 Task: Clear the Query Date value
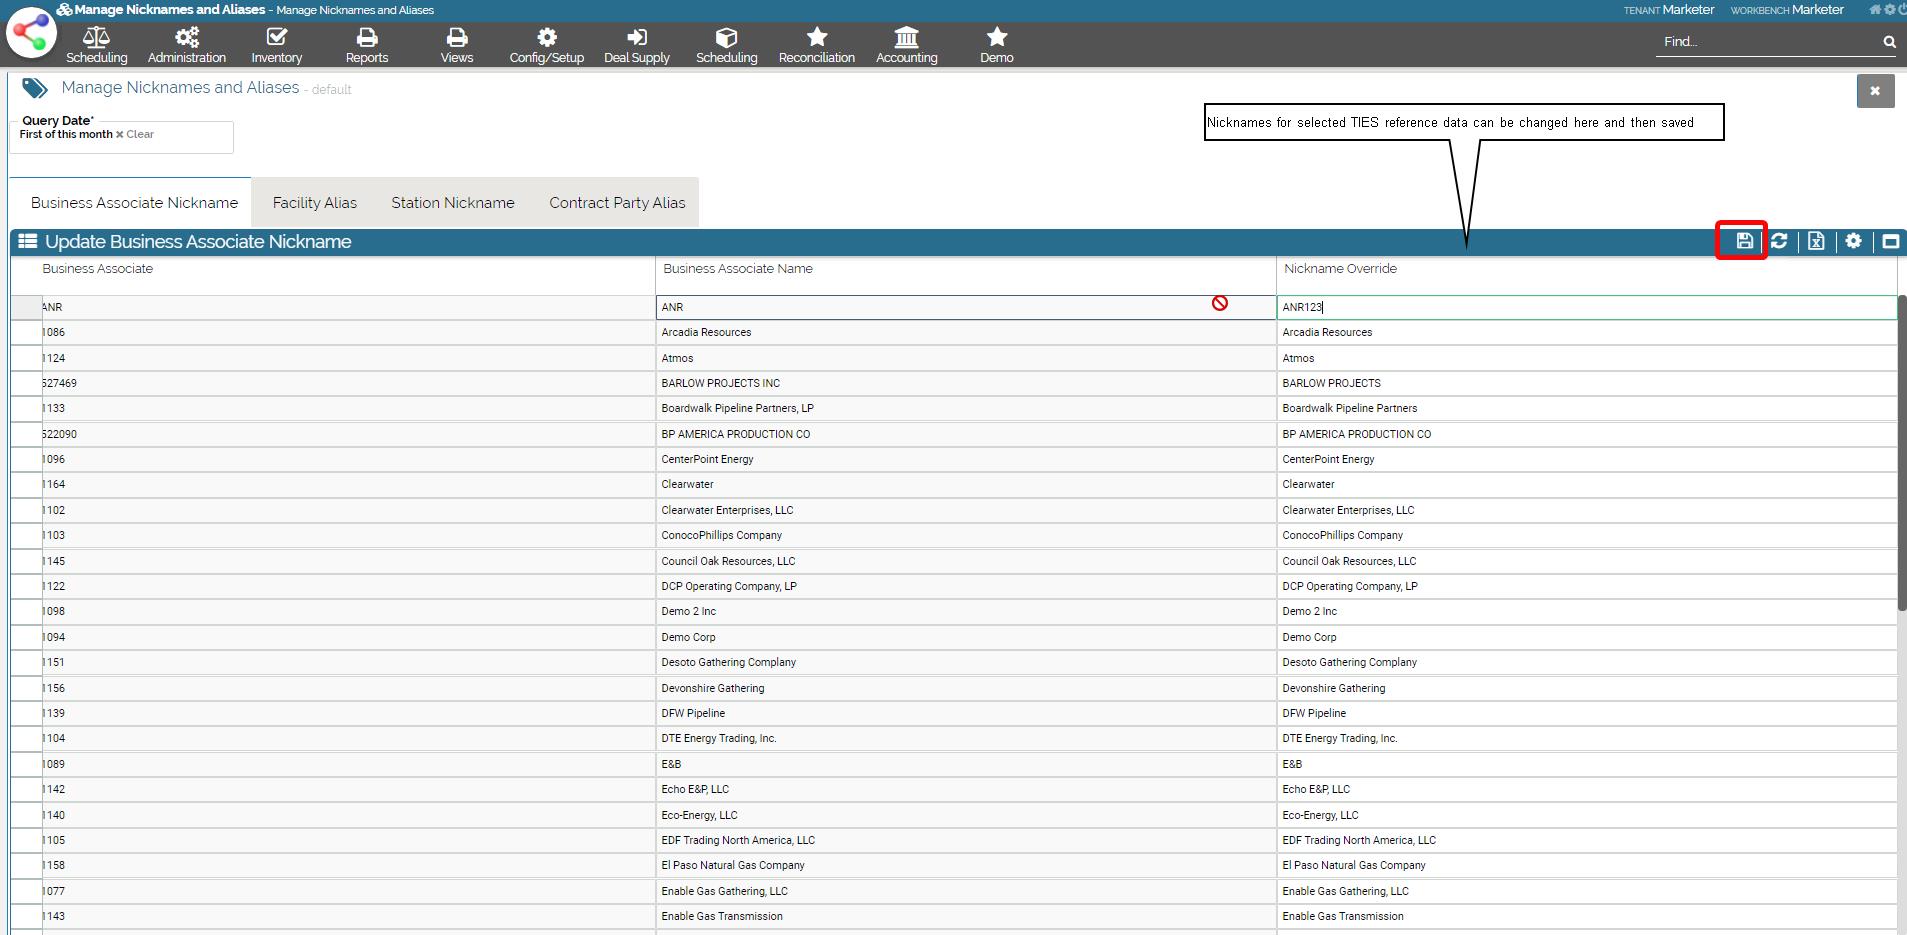[135, 134]
